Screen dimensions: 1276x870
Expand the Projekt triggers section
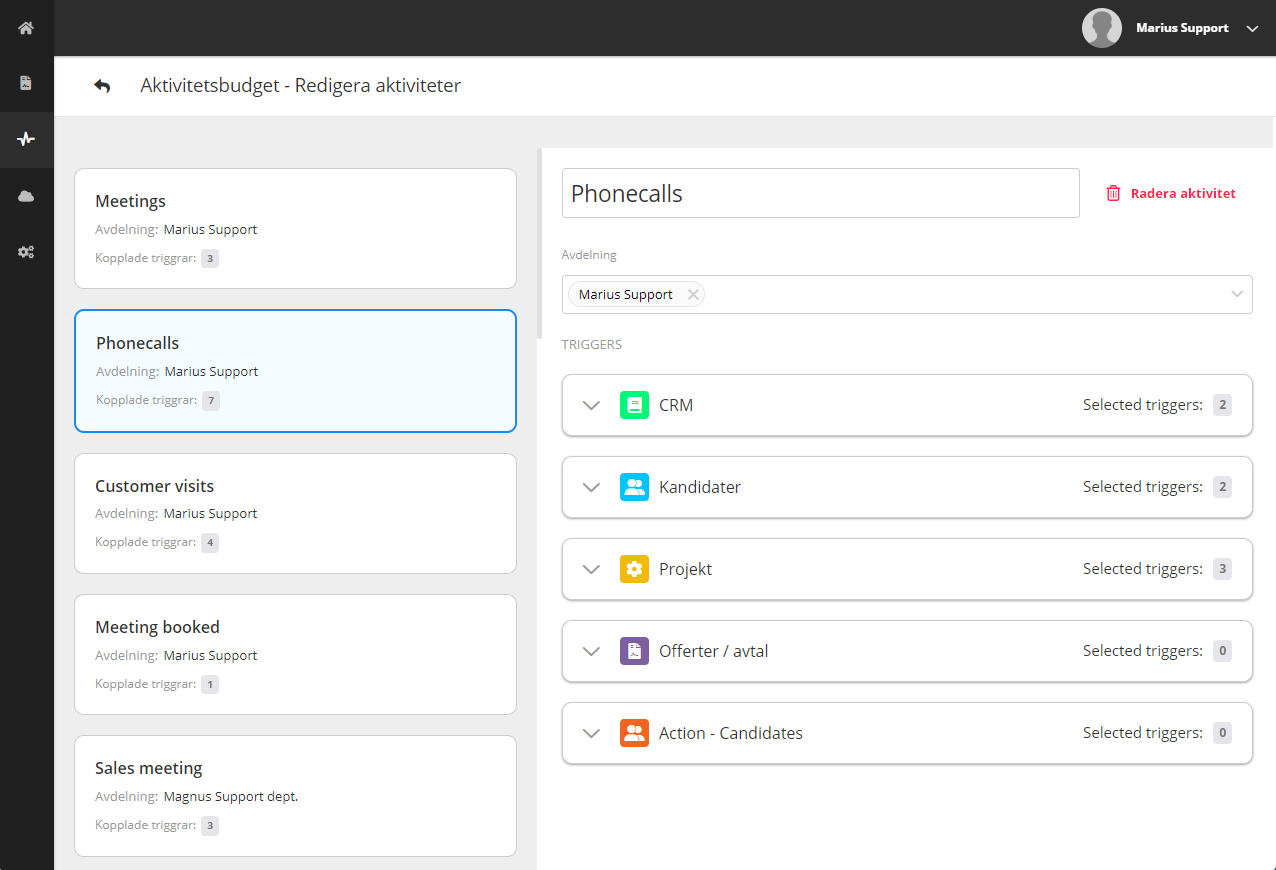(591, 569)
